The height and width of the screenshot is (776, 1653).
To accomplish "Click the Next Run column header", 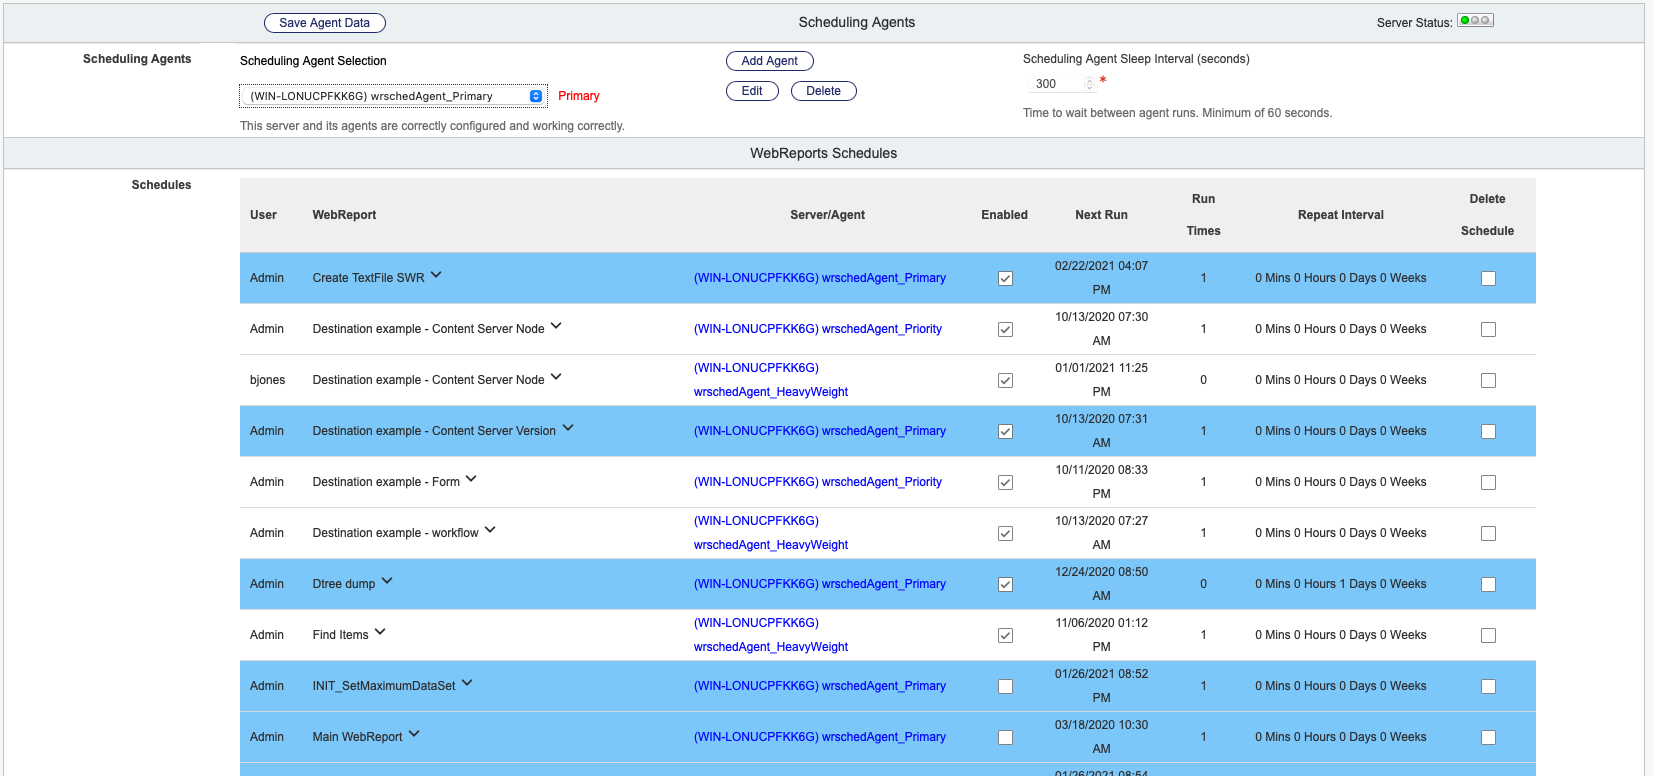I will pyautogui.click(x=1101, y=215).
